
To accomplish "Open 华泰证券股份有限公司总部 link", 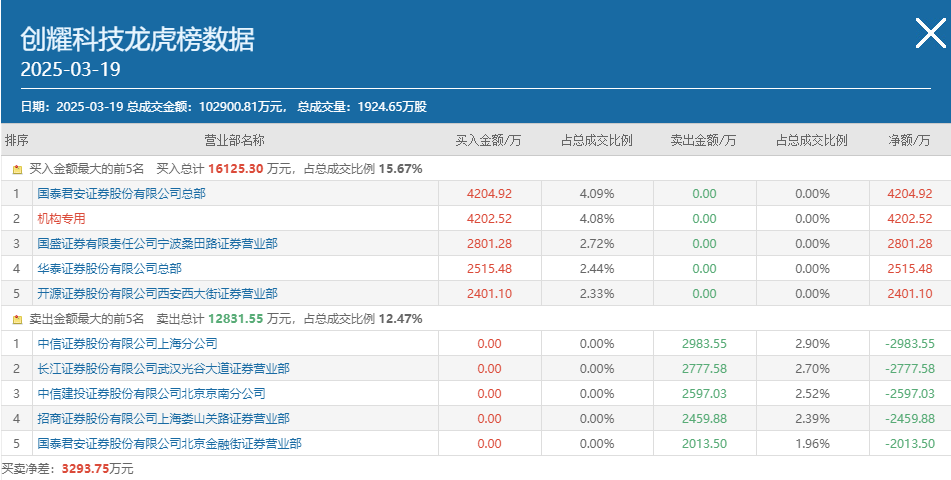I will tap(109, 268).
